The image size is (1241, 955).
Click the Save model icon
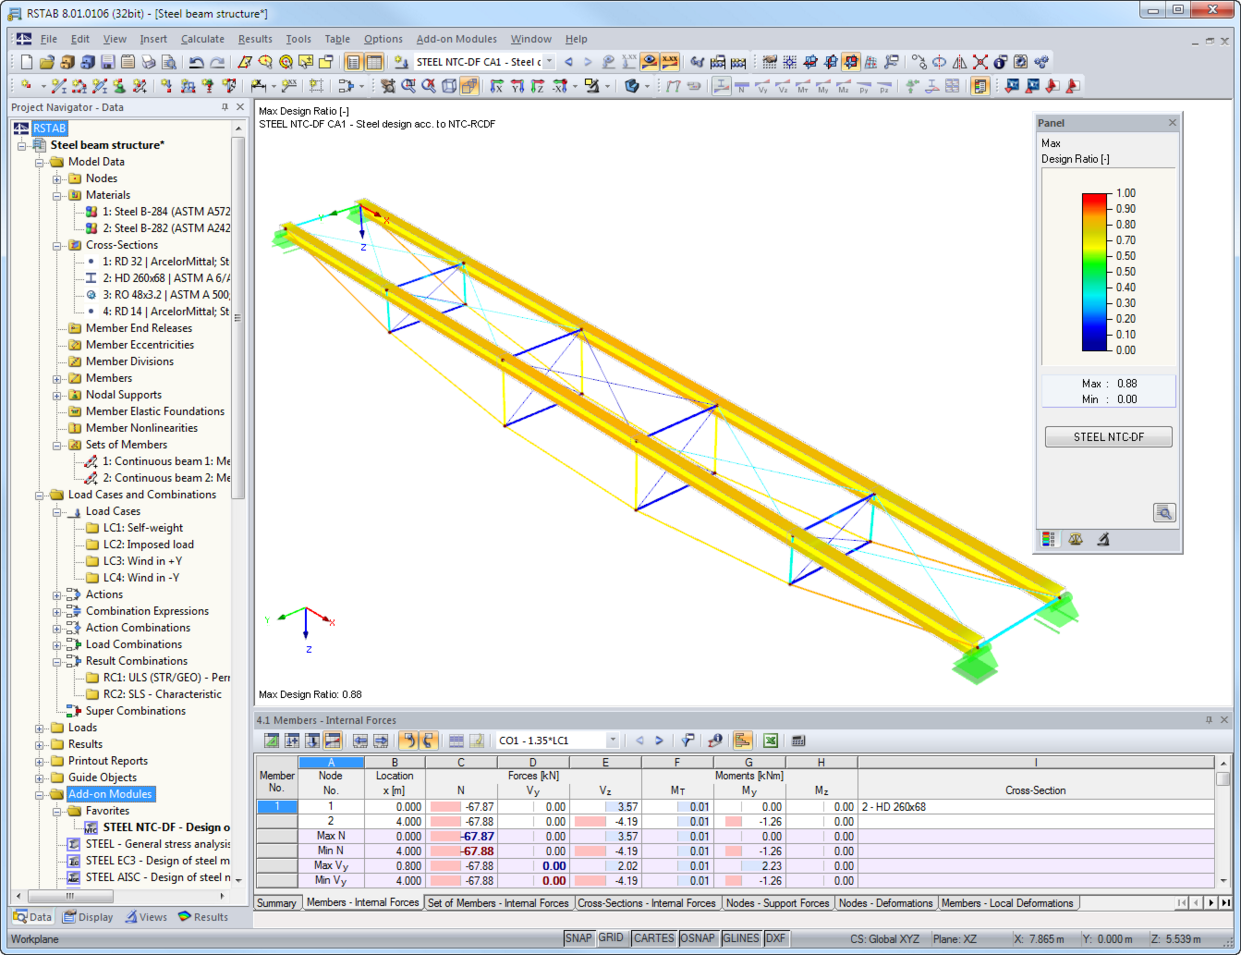[106, 62]
